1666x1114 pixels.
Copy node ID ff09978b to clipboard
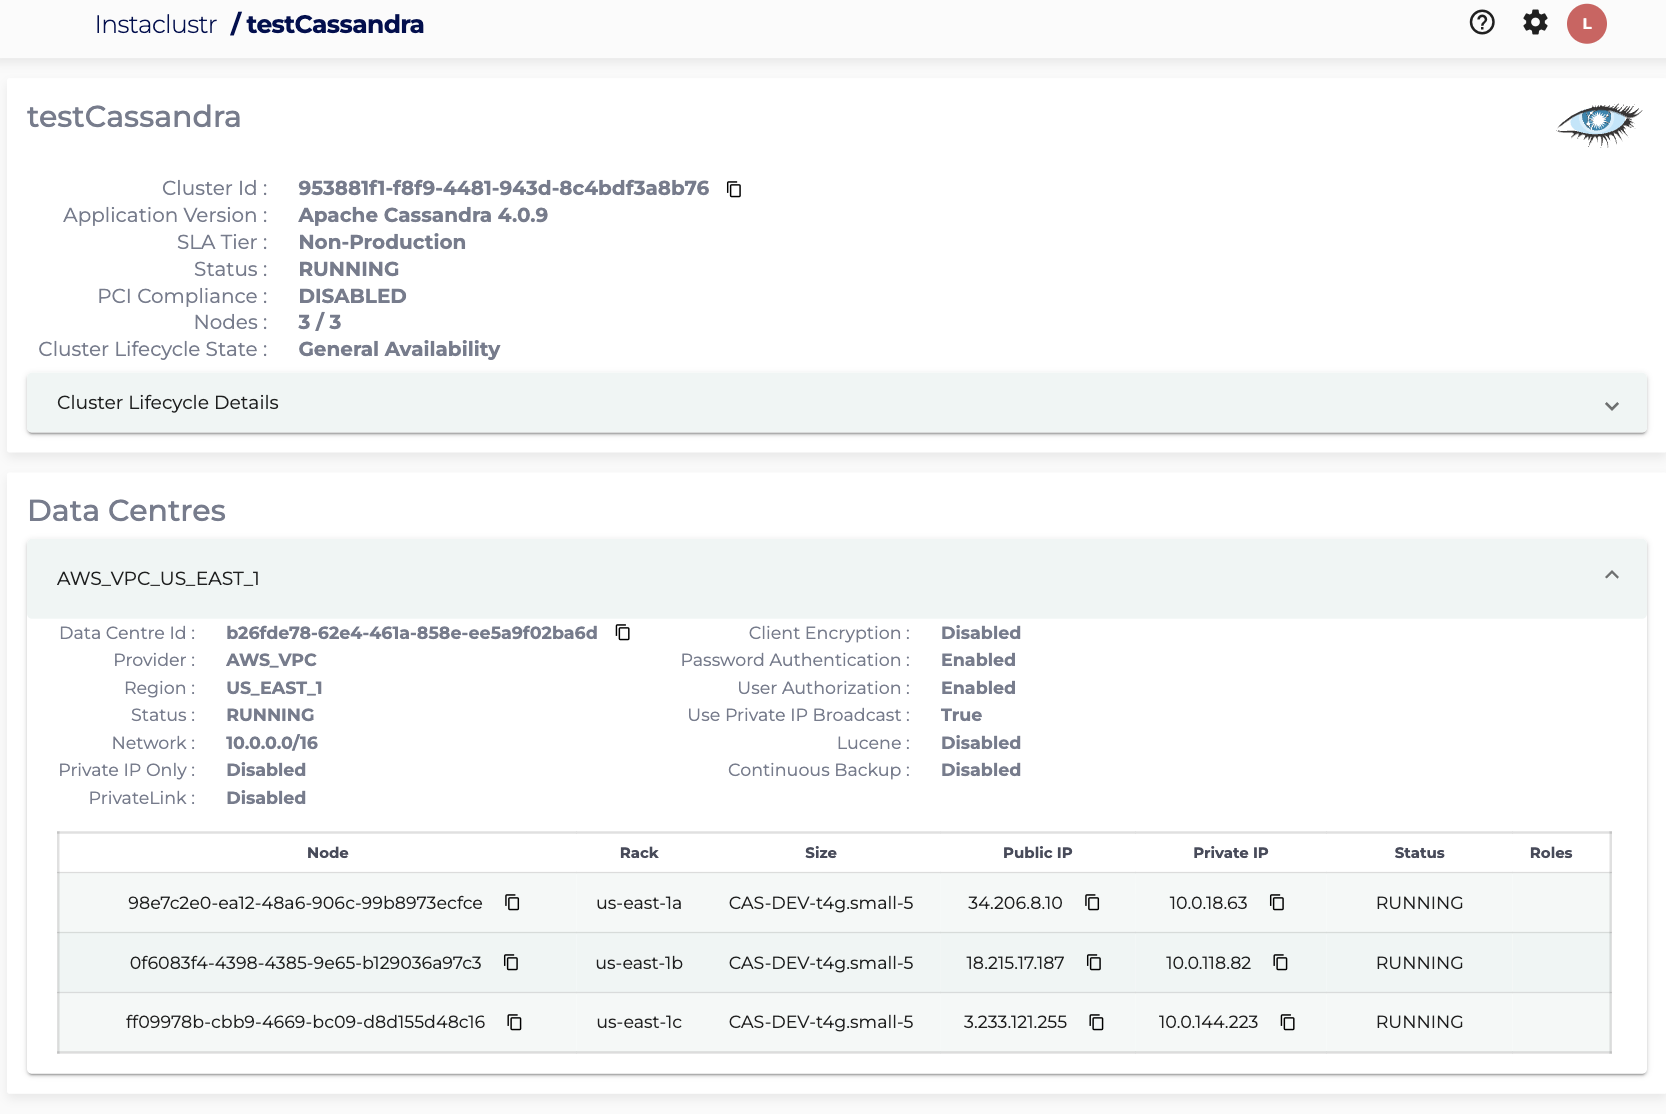[x=514, y=1022]
